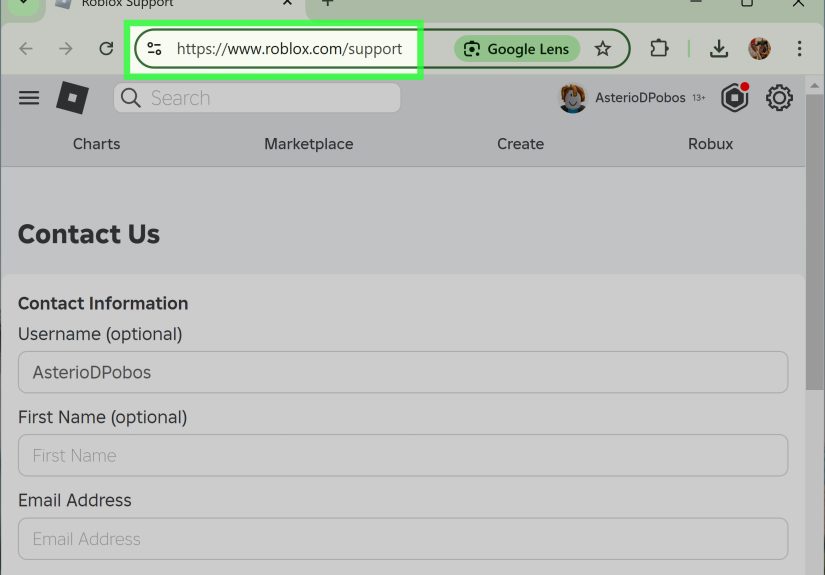Open the AsterioDPobos profile name link
The image size is (825, 575).
pos(640,98)
